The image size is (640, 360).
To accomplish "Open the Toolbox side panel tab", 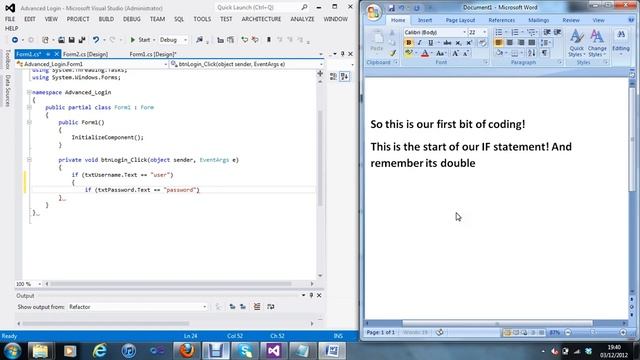I will [7, 59].
